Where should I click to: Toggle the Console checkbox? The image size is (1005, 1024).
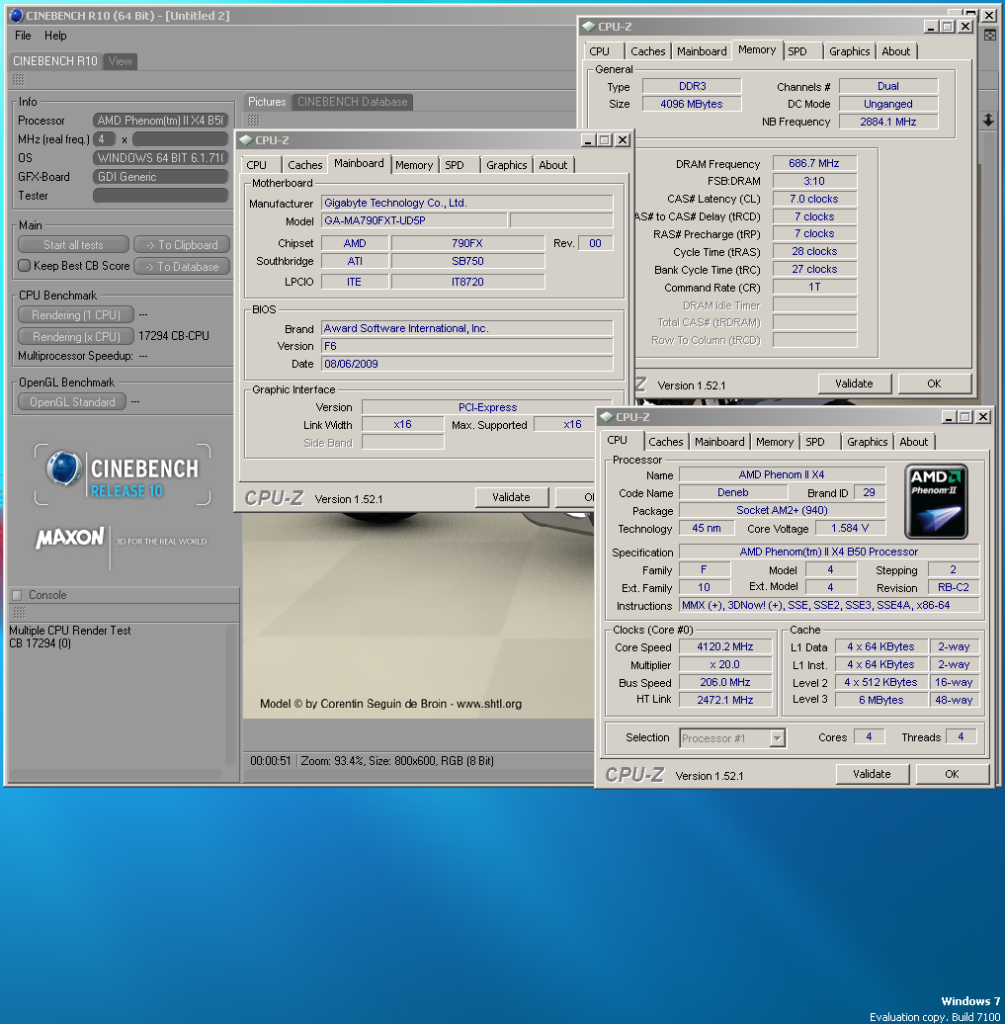pyautogui.click(x=17, y=595)
